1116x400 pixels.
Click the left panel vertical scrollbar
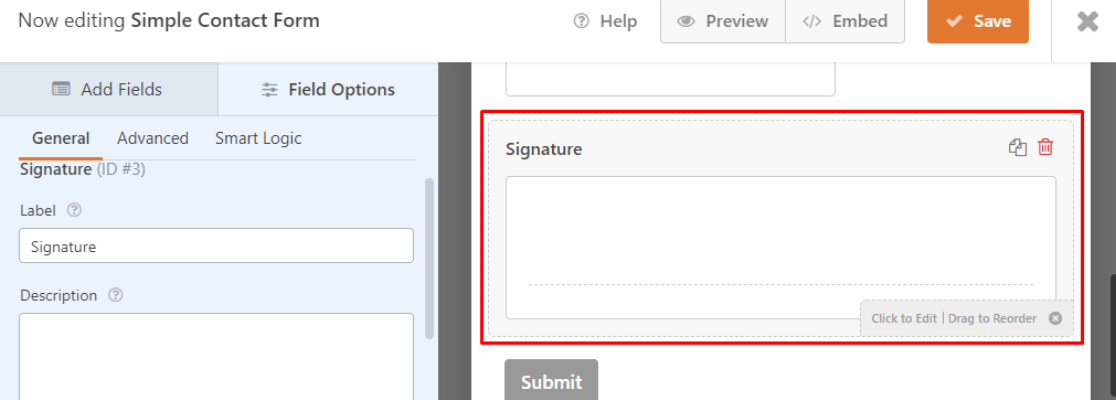(430, 258)
